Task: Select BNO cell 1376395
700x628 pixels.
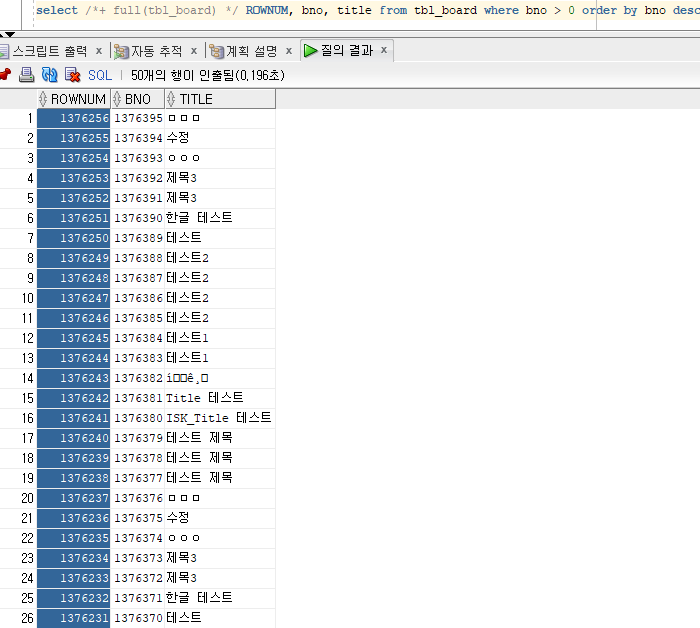Action: [138, 118]
